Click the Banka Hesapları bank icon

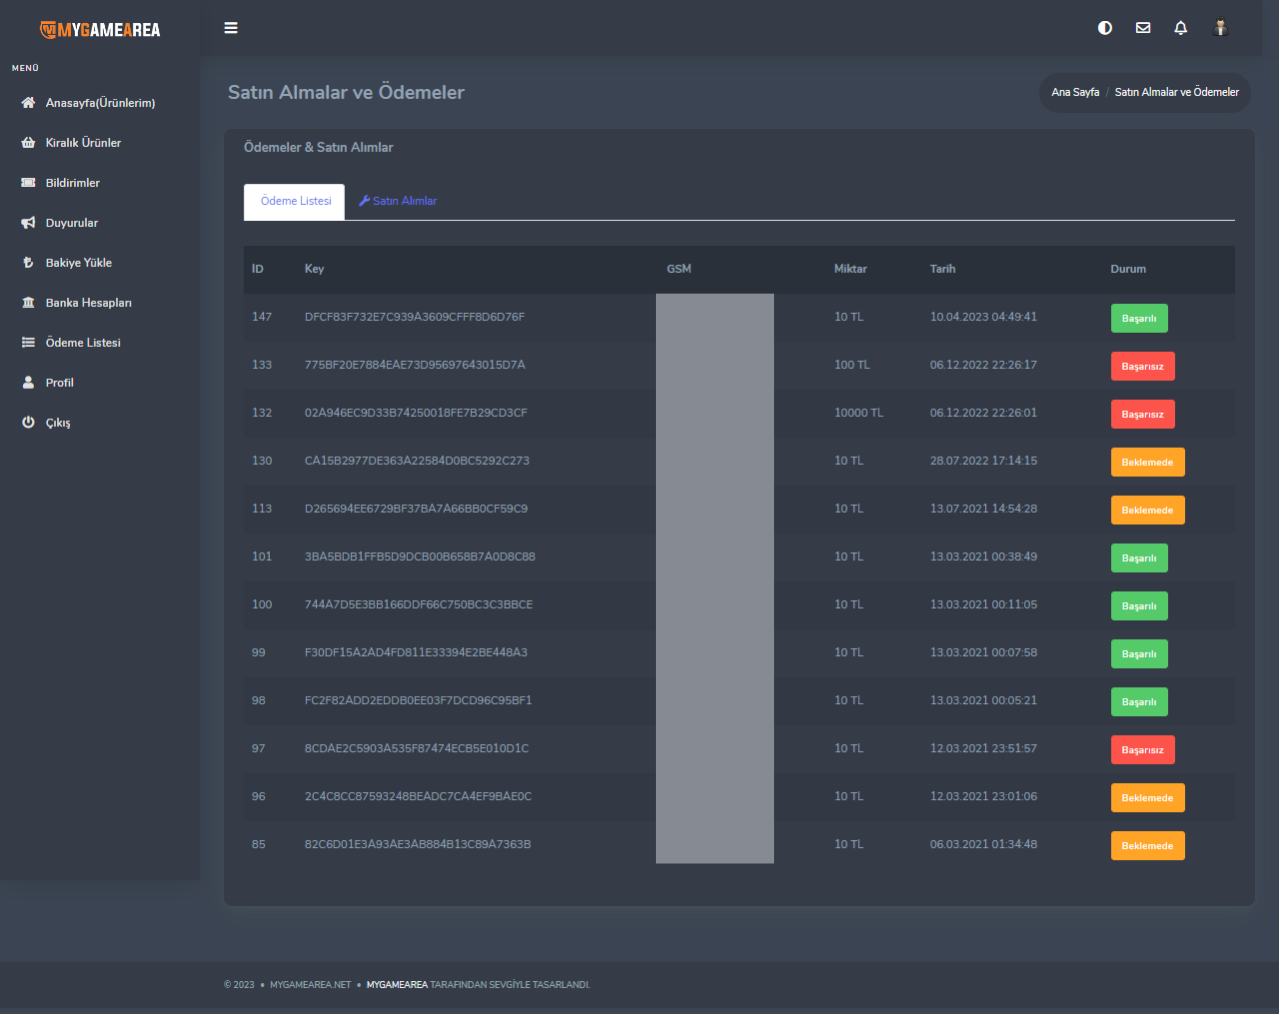pyautogui.click(x=28, y=303)
